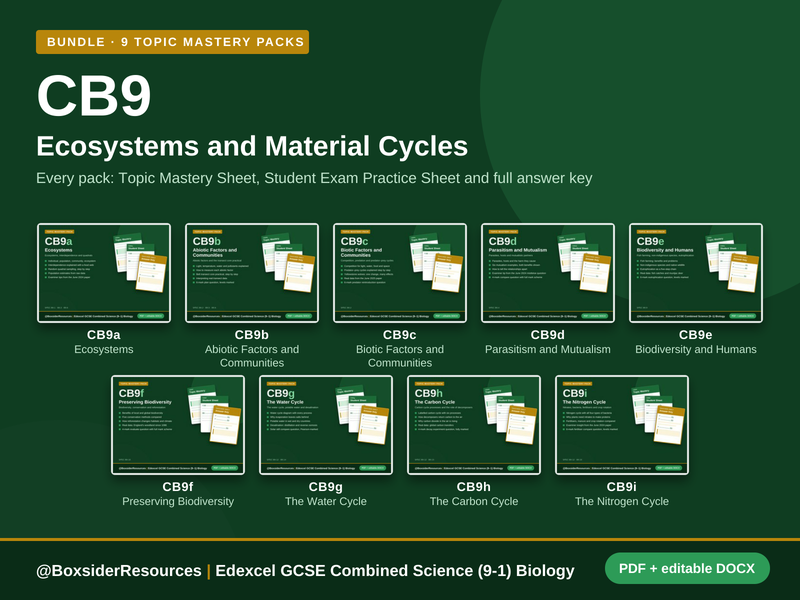Click the stacked sheets icon in CB9i card

658,415
